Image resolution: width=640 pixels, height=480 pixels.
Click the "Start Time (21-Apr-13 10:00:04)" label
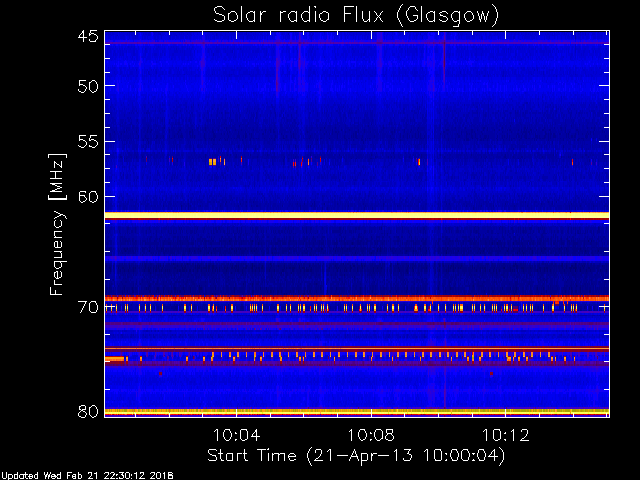pos(356,456)
